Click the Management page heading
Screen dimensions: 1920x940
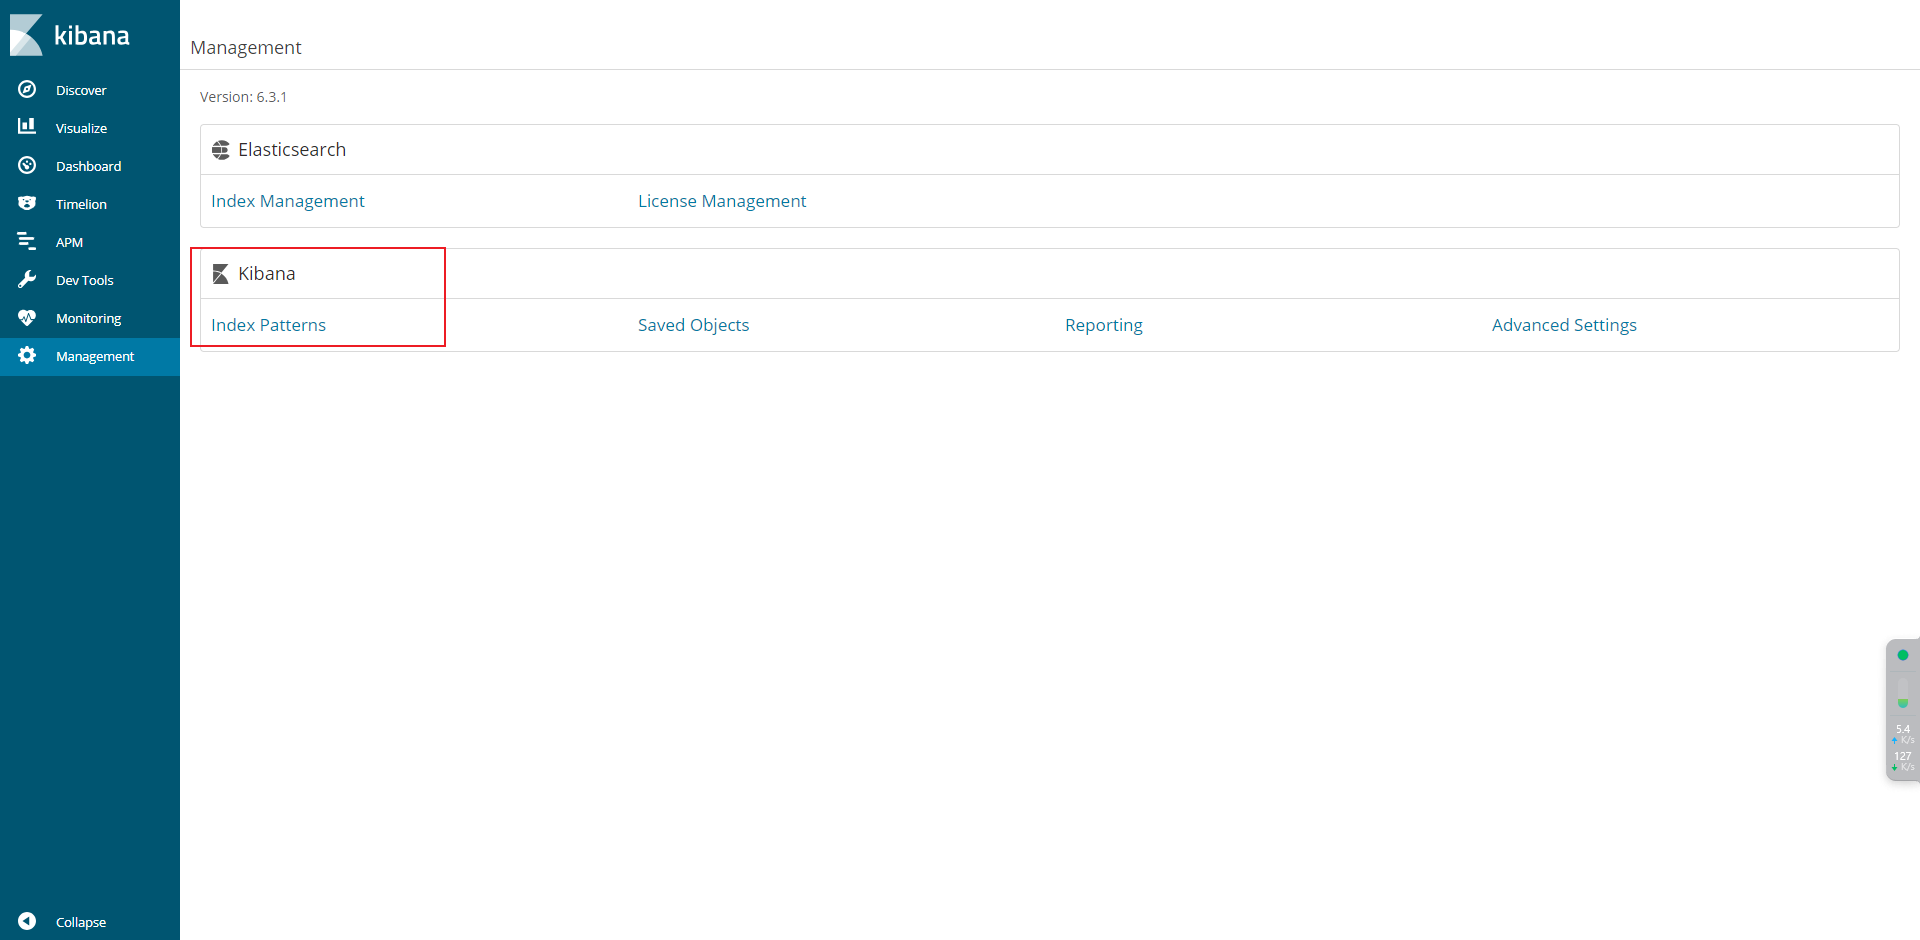pos(246,47)
